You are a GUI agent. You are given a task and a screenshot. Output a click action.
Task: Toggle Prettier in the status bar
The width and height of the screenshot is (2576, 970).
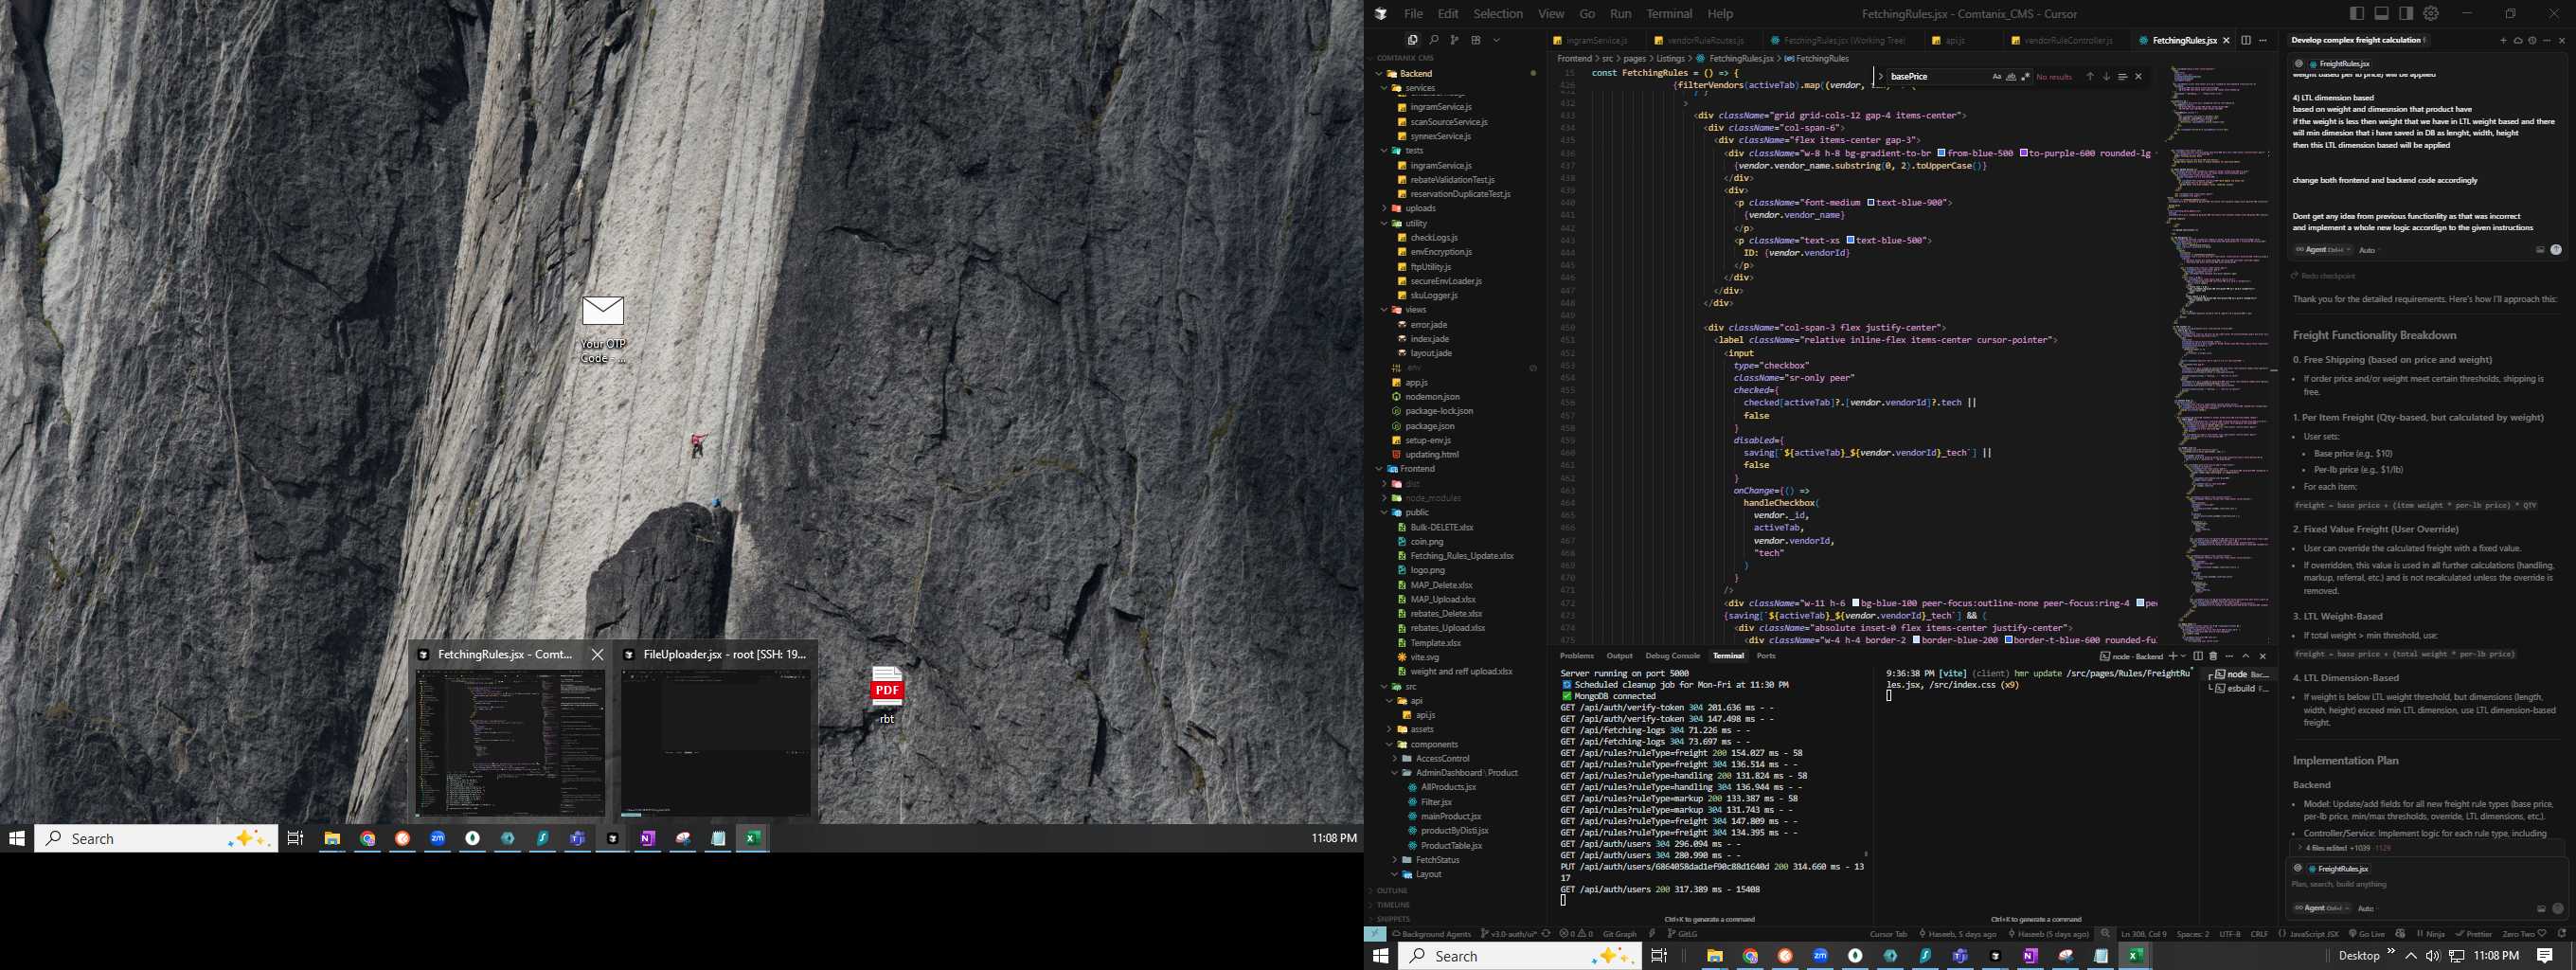point(2474,934)
